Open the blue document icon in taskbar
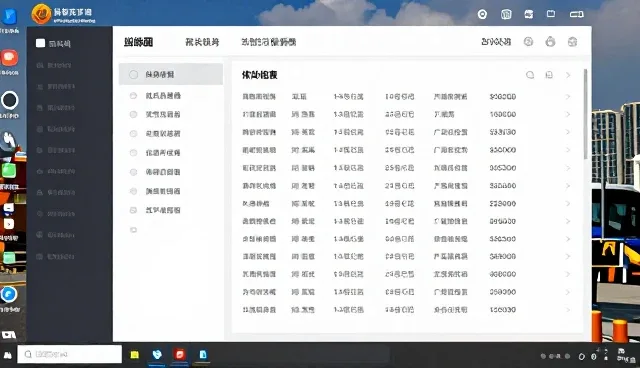Screen dimensions: 640x368 click(x=203, y=354)
